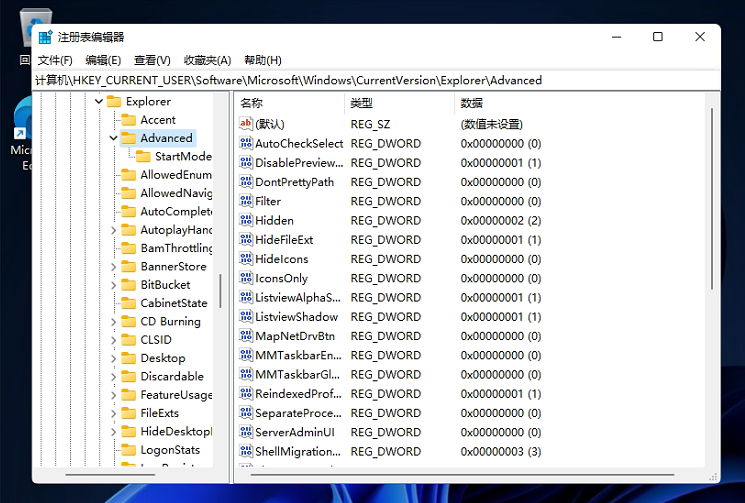Click the key tree horizontal scrollbar
Image resolution: width=745 pixels, height=503 pixels.
(x=110, y=474)
